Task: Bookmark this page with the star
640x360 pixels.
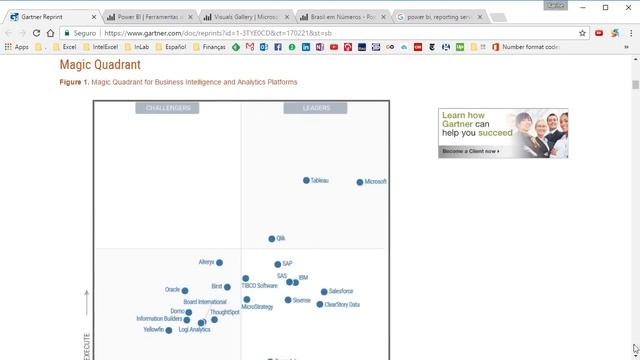Action: pos(582,33)
